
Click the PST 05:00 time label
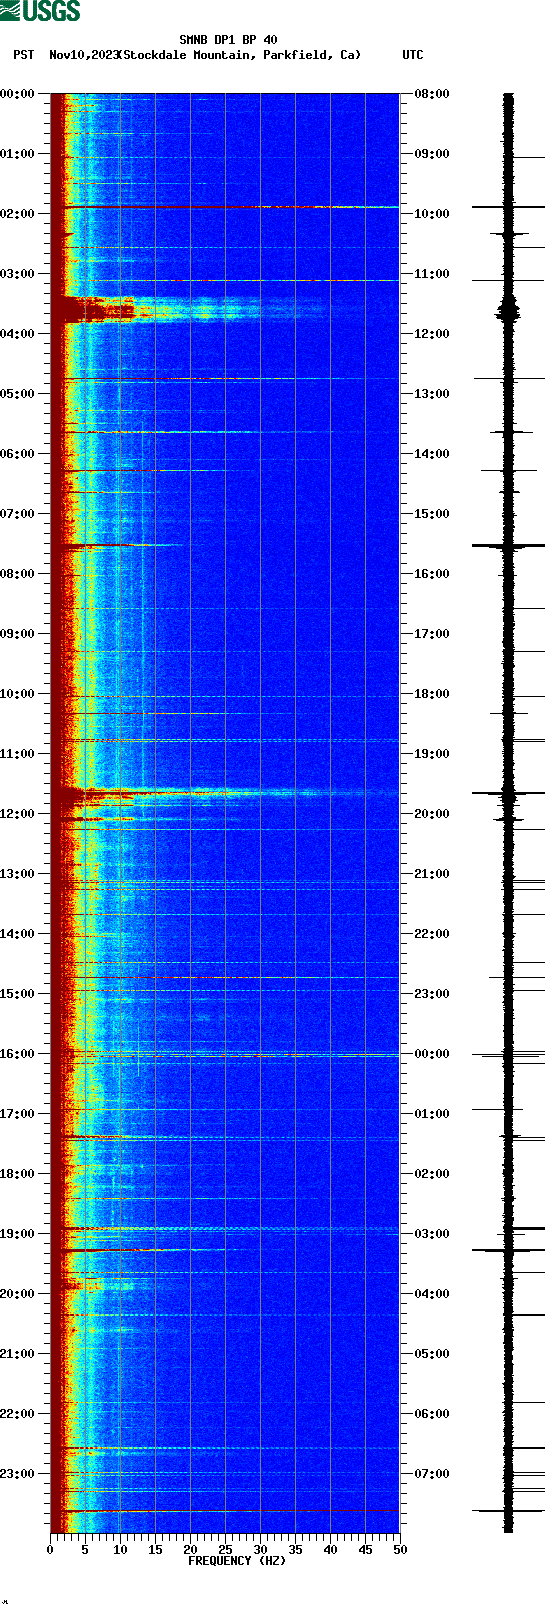point(18,394)
